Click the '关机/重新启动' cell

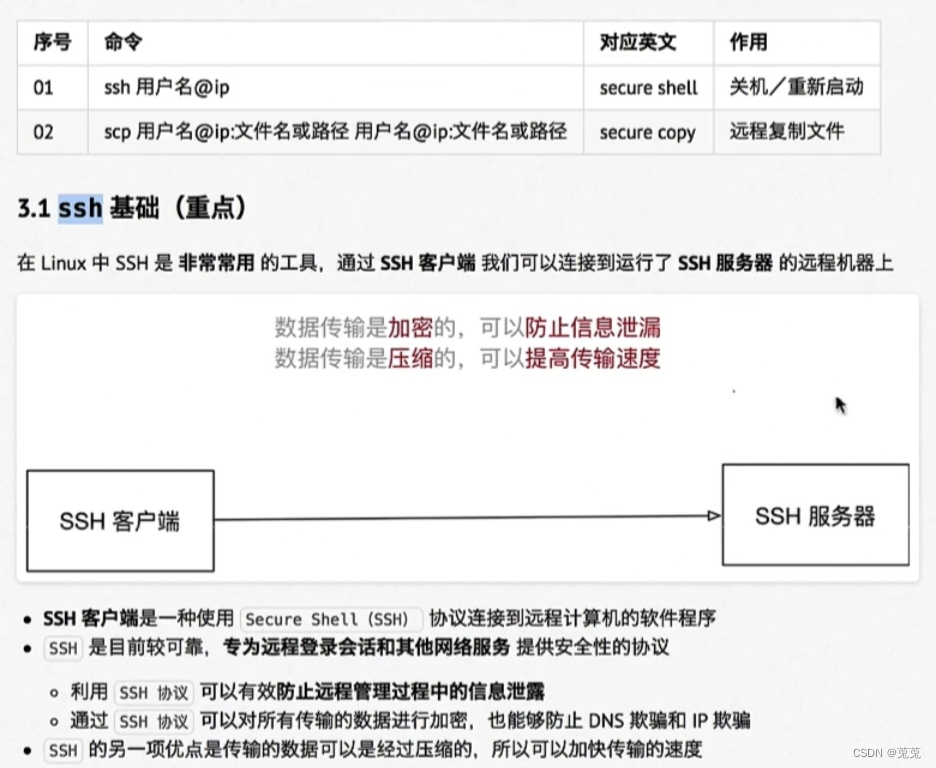tap(797, 87)
